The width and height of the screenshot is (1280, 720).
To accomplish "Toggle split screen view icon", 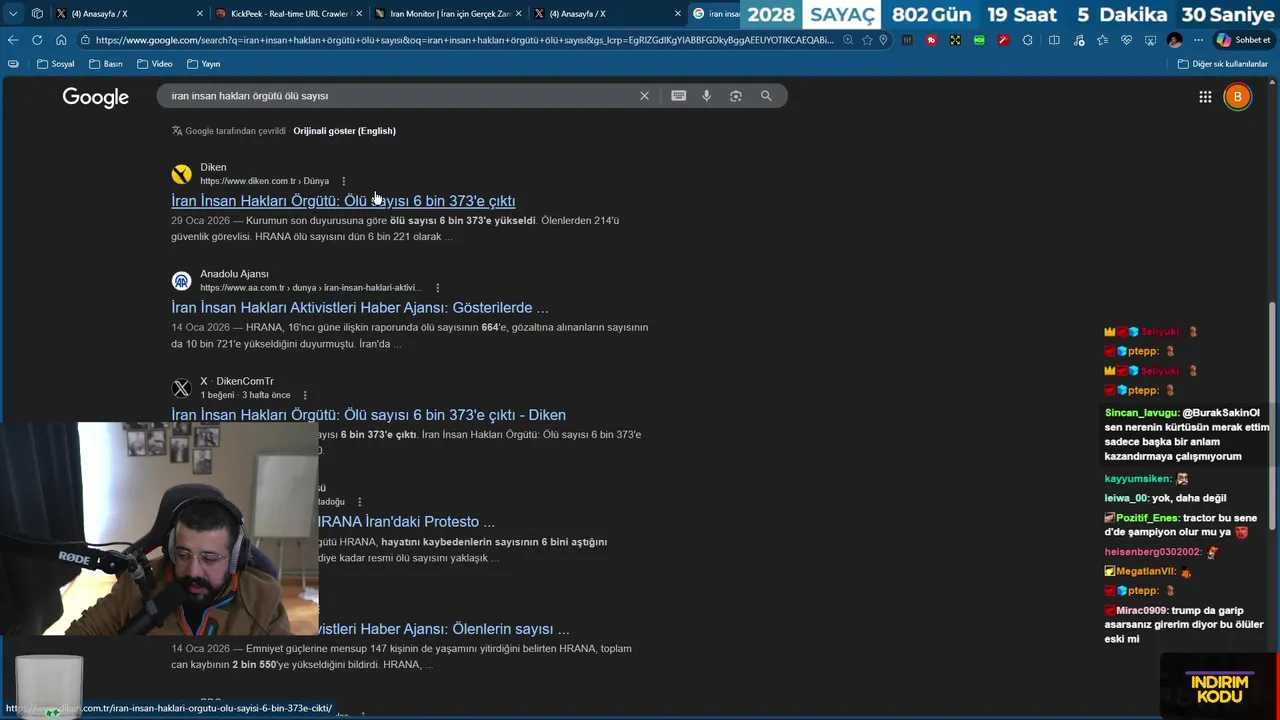I will click(x=1054, y=40).
